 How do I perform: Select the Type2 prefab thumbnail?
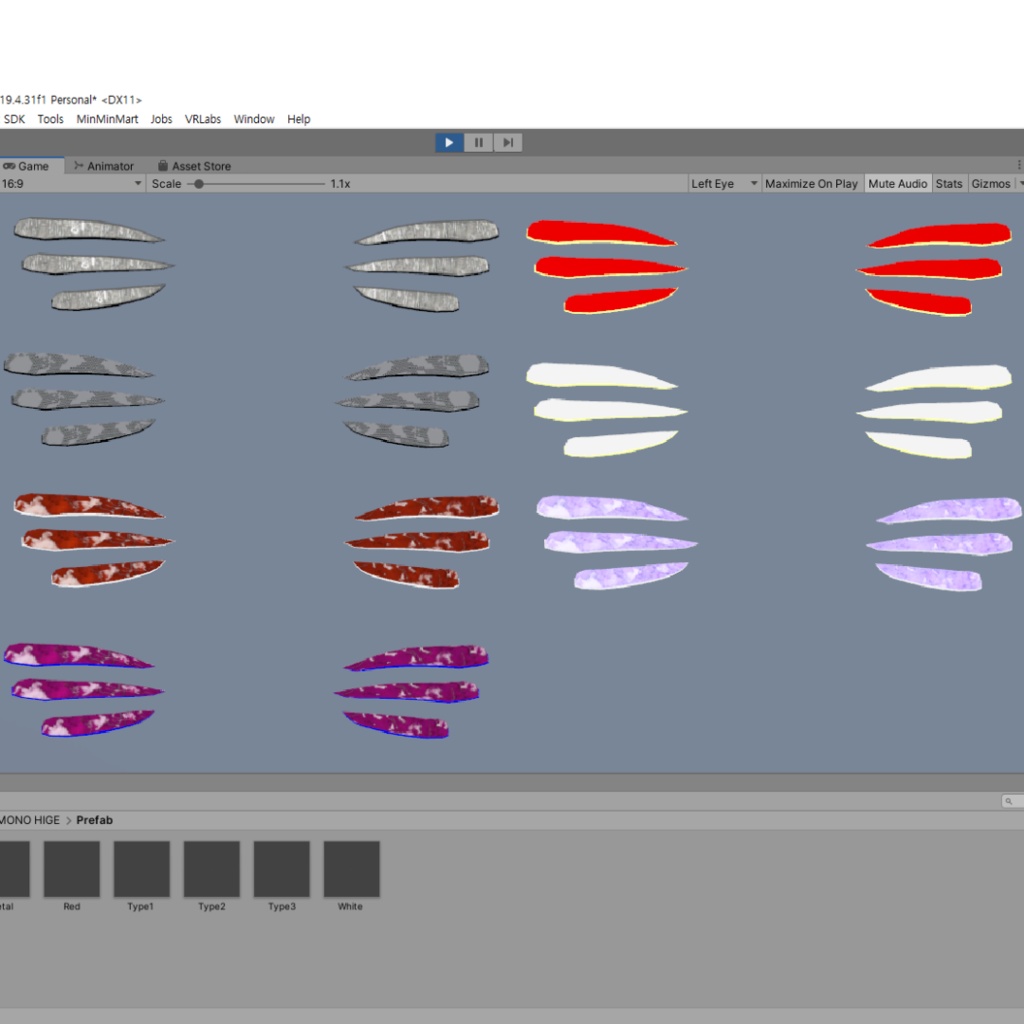pyautogui.click(x=212, y=869)
